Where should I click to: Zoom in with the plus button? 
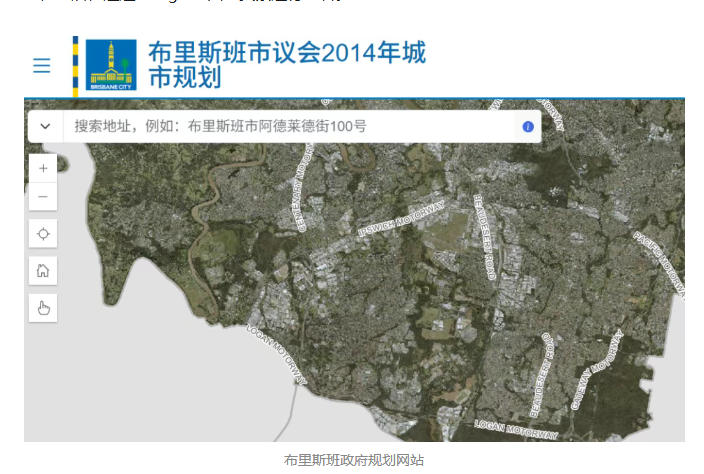pos(43,168)
